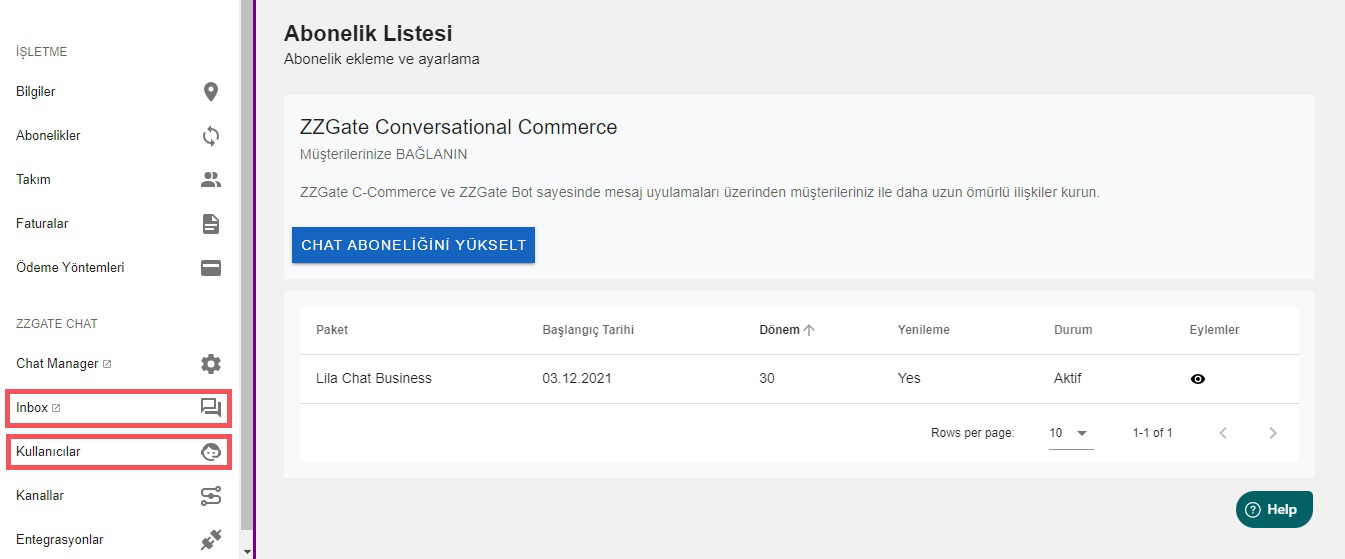
Task: Open the Help widget
Action: point(1273,509)
